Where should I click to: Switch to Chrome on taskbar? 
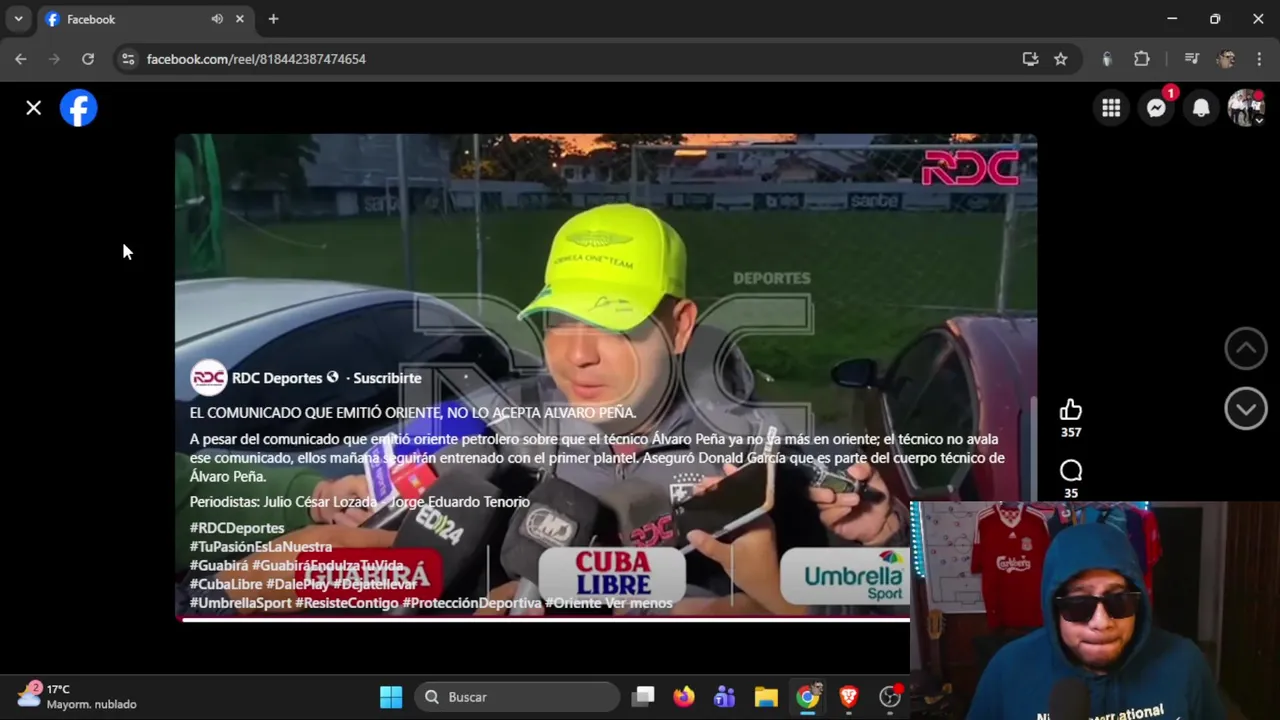click(x=807, y=697)
